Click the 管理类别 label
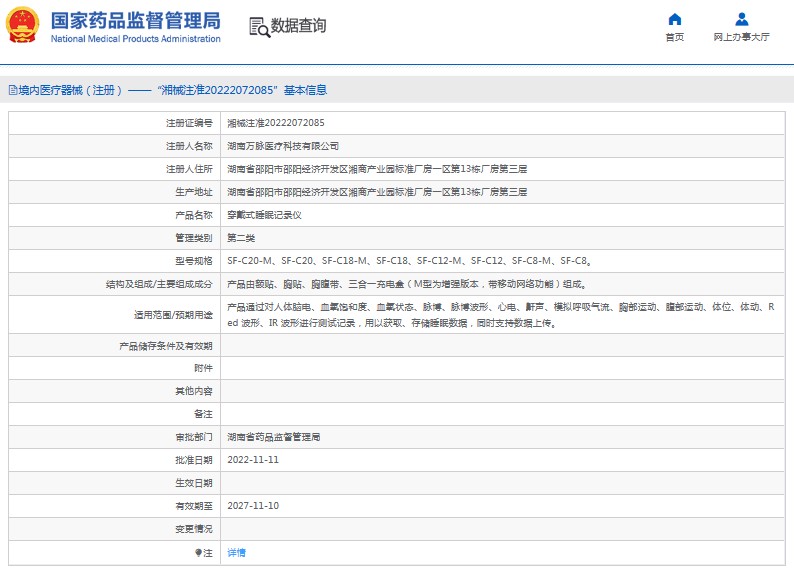 194,238
